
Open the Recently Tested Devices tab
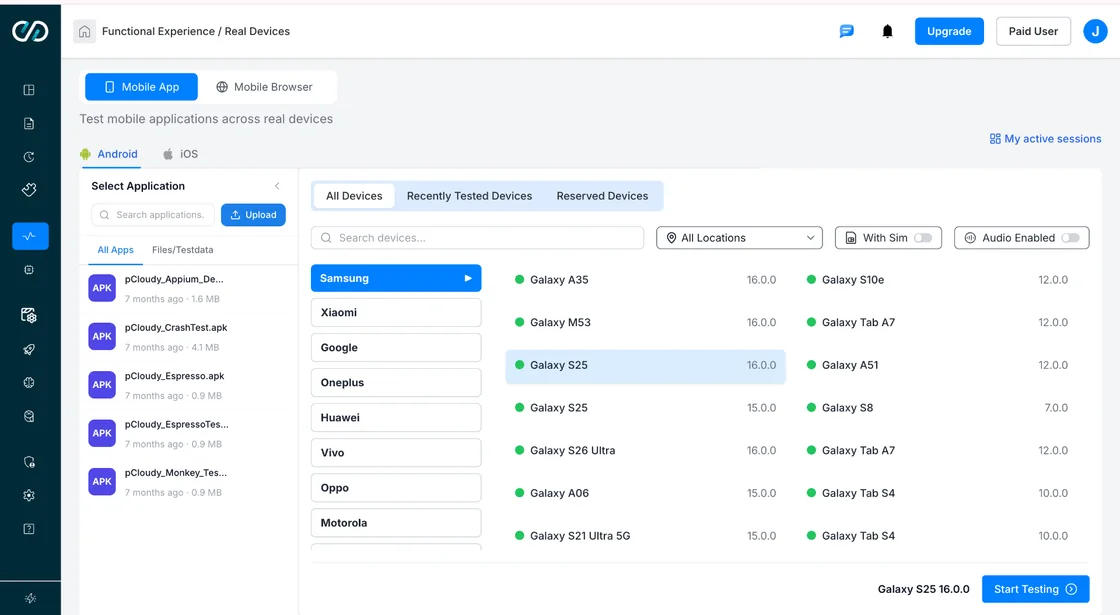pos(469,196)
